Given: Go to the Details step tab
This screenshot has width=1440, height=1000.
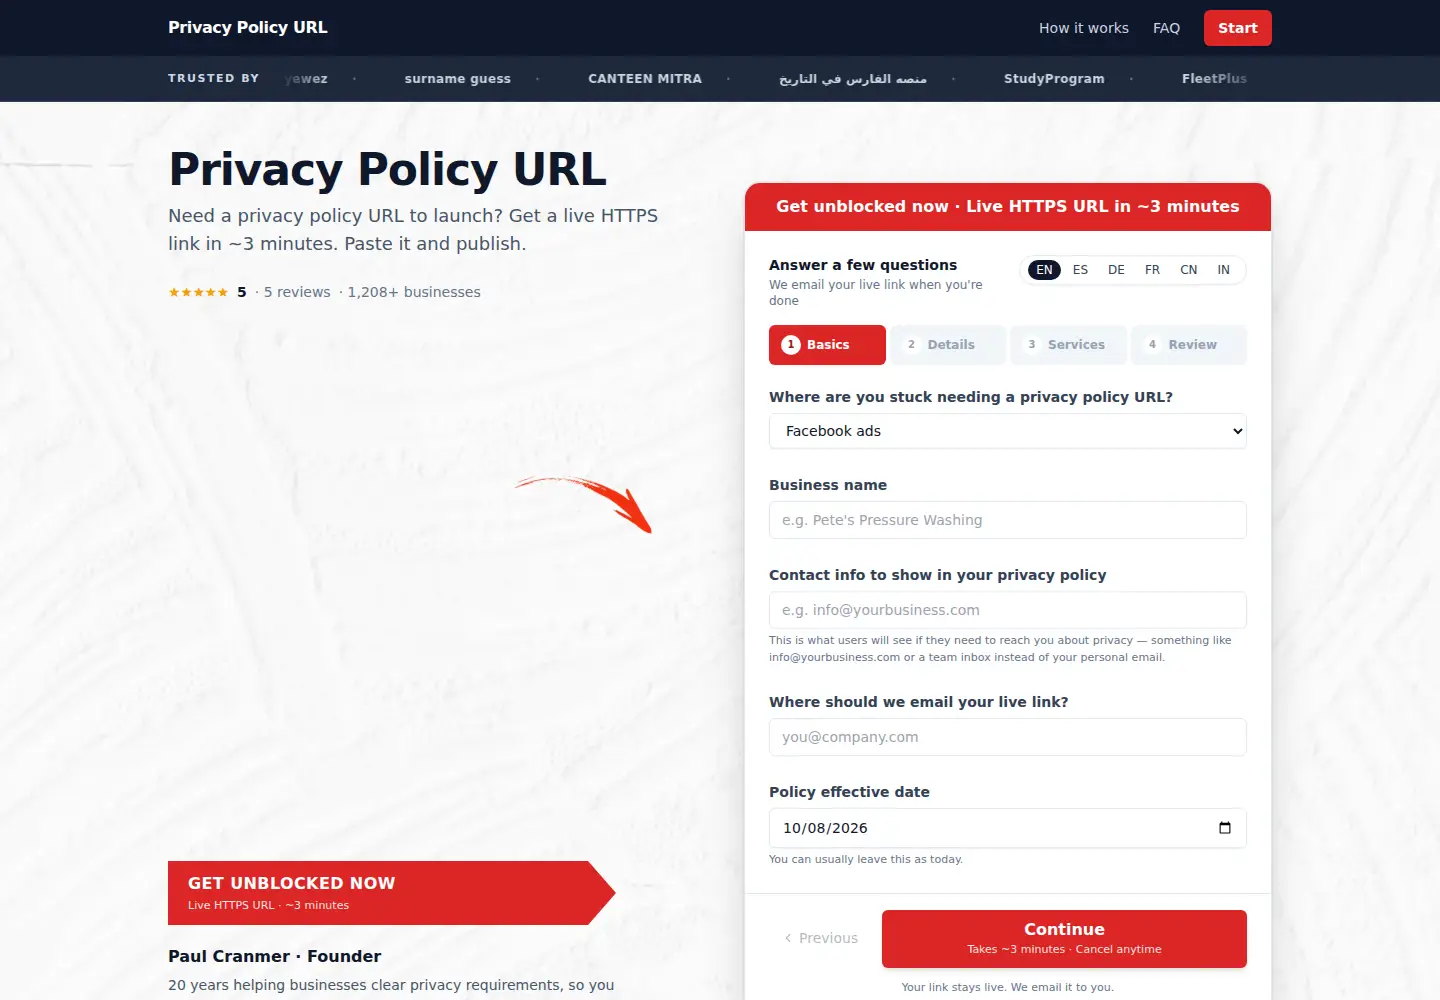Looking at the screenshot, I should click(x=948, y=345).
